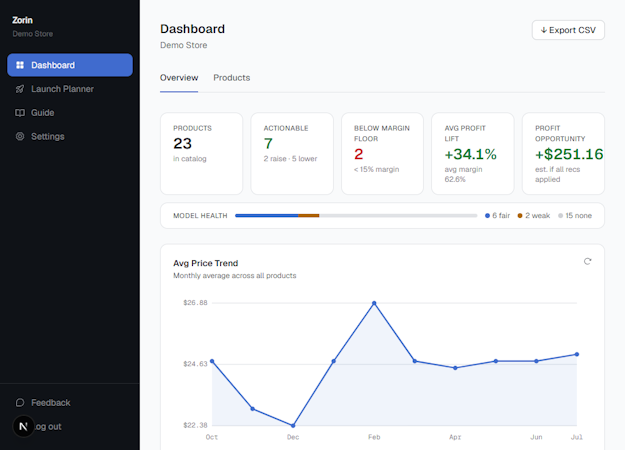Click the Feedback speech bubble icon
This screenshot has height=450, width=625.
pos(20,403)
